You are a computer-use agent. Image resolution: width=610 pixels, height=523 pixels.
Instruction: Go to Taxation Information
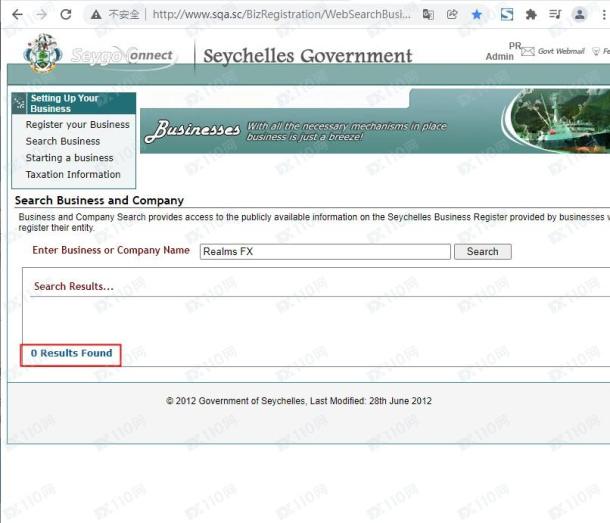pyautogui.click(x=73, y=174)
